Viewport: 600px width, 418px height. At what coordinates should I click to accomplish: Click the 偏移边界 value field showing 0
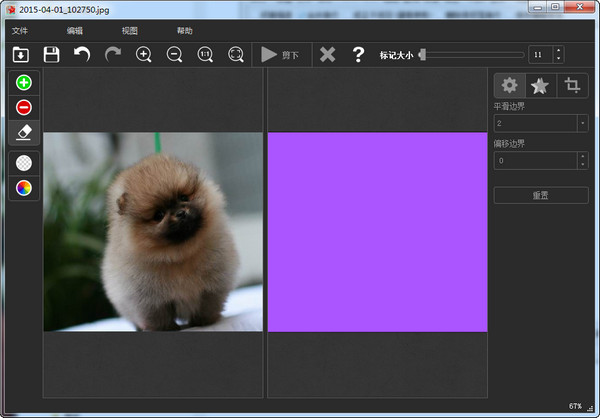(536, 161)
